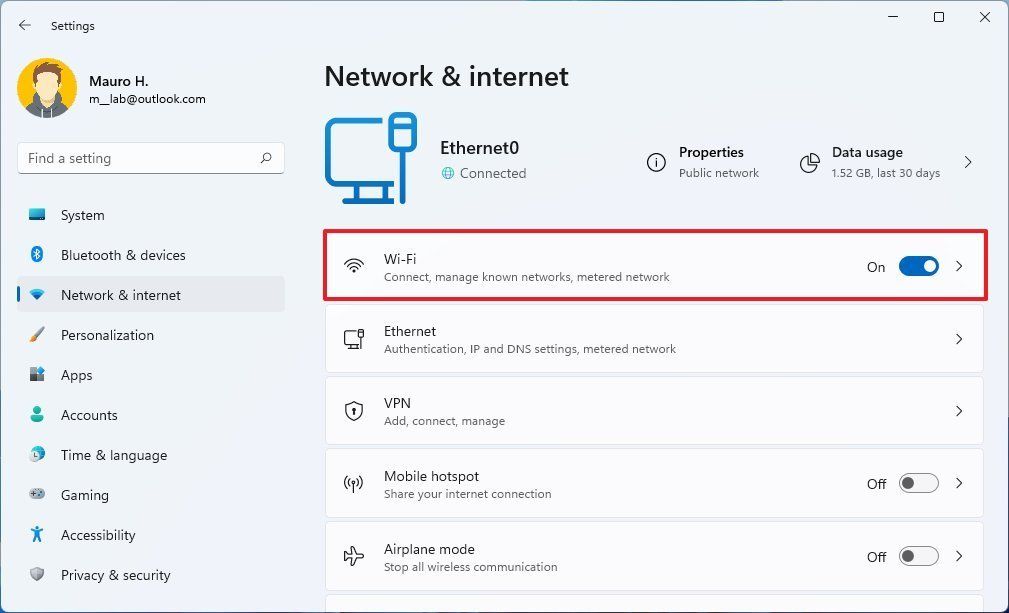Select Network & internet in sidebar
The width and height of the screenshot is (1009, 613).
pyautogui.click(x=120, y=295)
